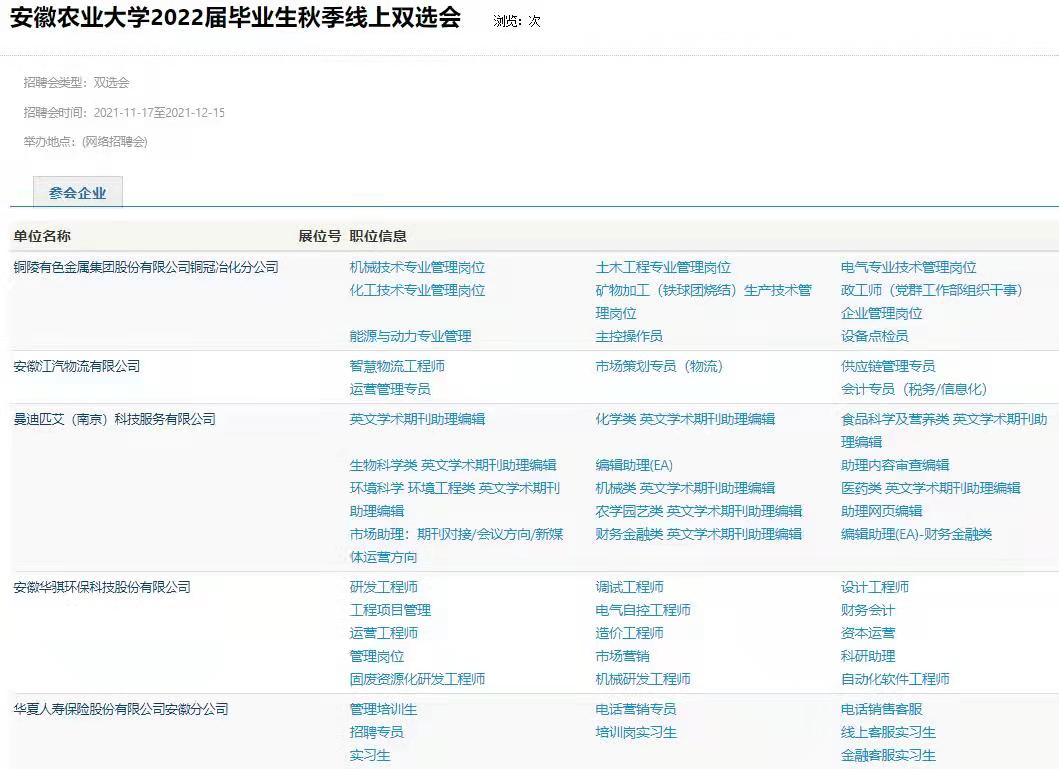Open the 机械技术专业管理岗位 job link
The width and height of the screenshot is (1059, 769).
[x=417, y=267]
